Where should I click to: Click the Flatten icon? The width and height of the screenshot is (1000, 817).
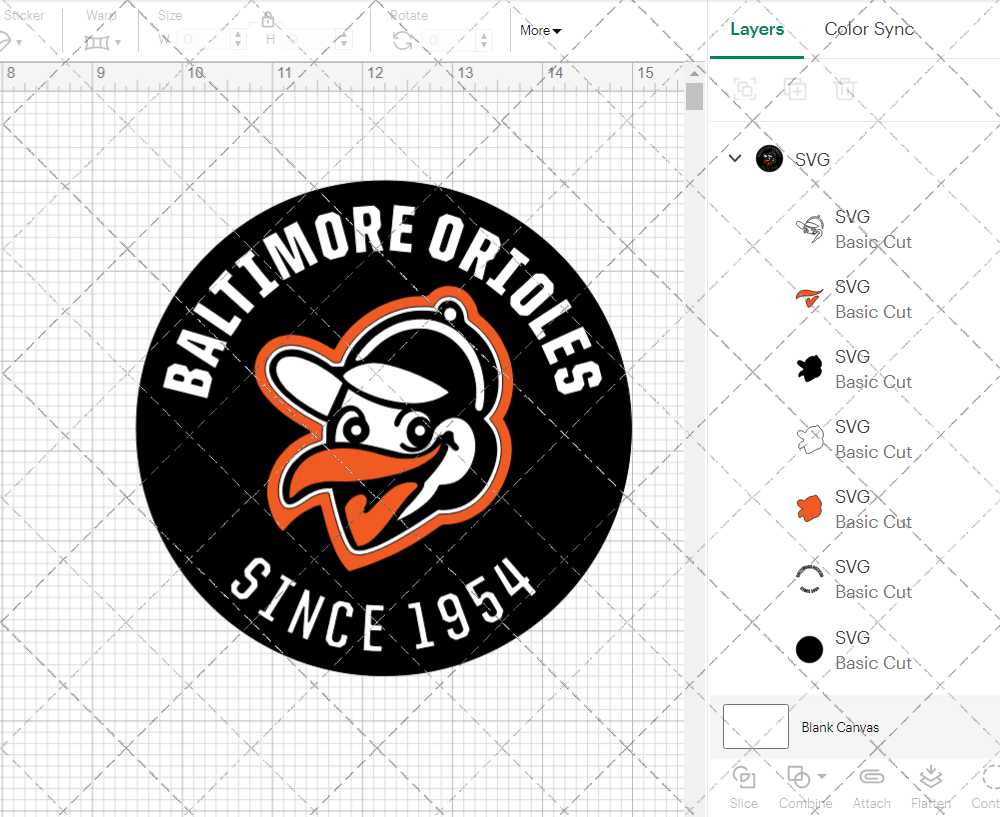(x=930, y=778)
